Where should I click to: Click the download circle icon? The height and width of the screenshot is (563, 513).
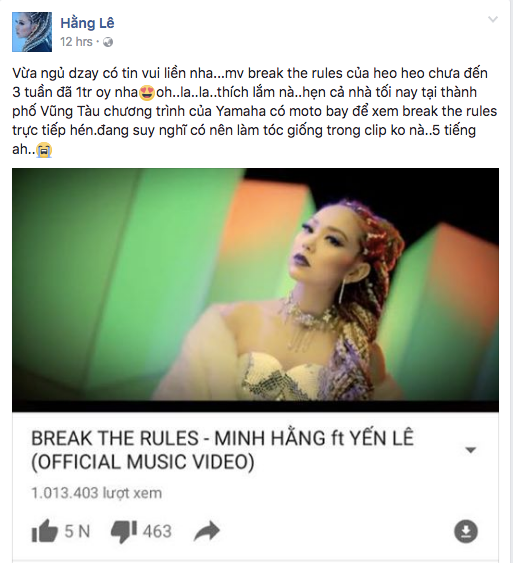click(466, 531)
